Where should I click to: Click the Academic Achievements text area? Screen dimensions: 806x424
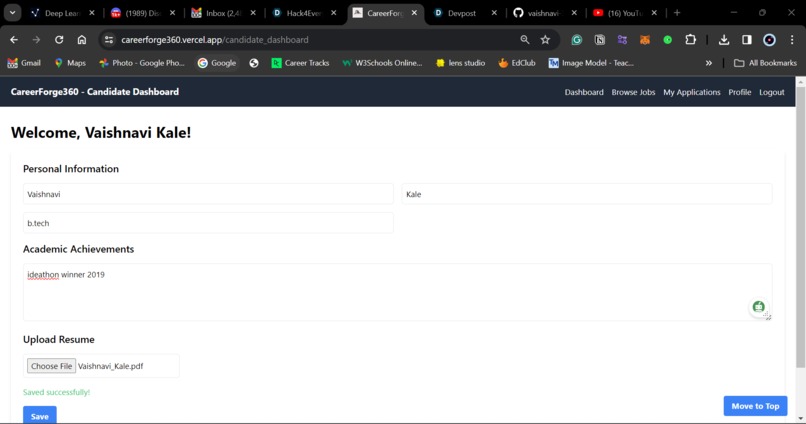397,292
